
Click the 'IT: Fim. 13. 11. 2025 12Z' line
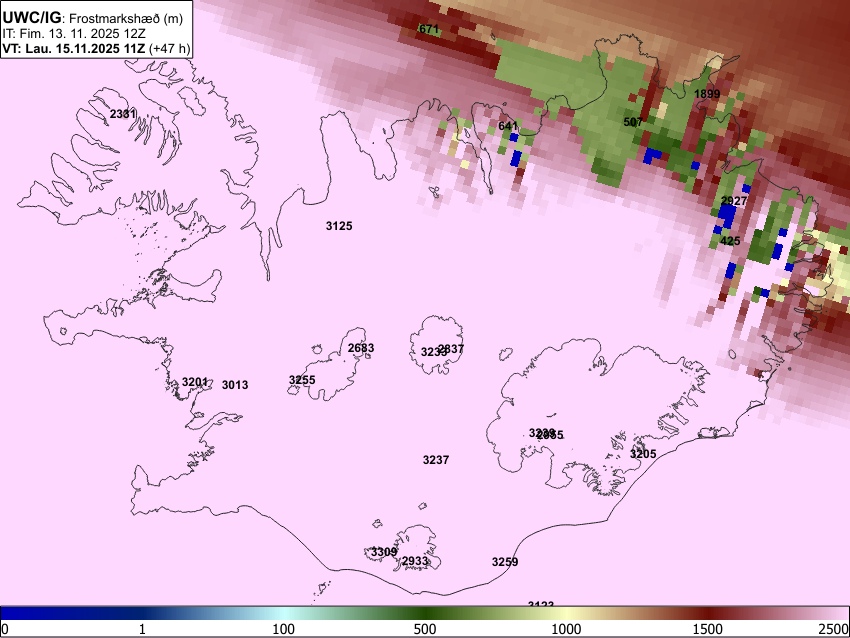click(x=74, y=34)
